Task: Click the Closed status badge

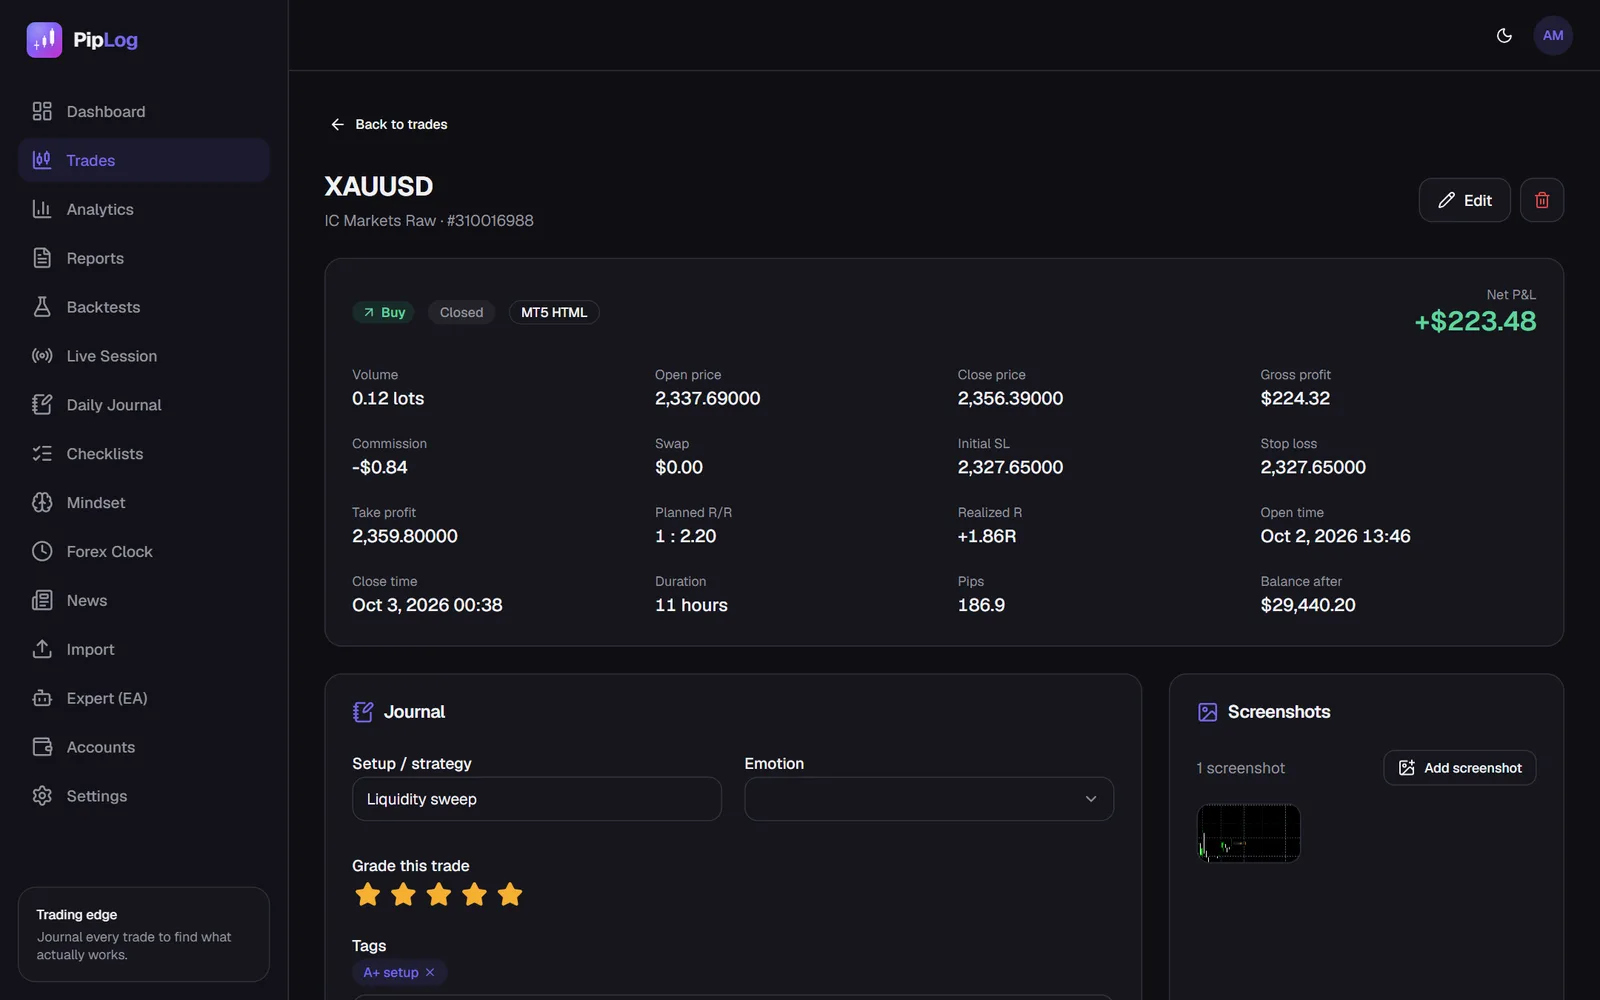Action: tap(461, 312)
